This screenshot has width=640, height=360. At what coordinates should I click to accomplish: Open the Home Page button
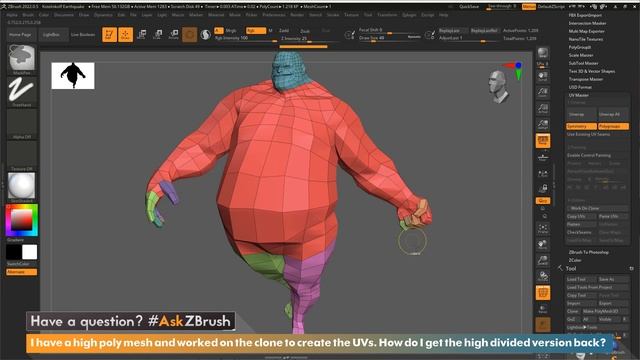(x=20, y=35)
